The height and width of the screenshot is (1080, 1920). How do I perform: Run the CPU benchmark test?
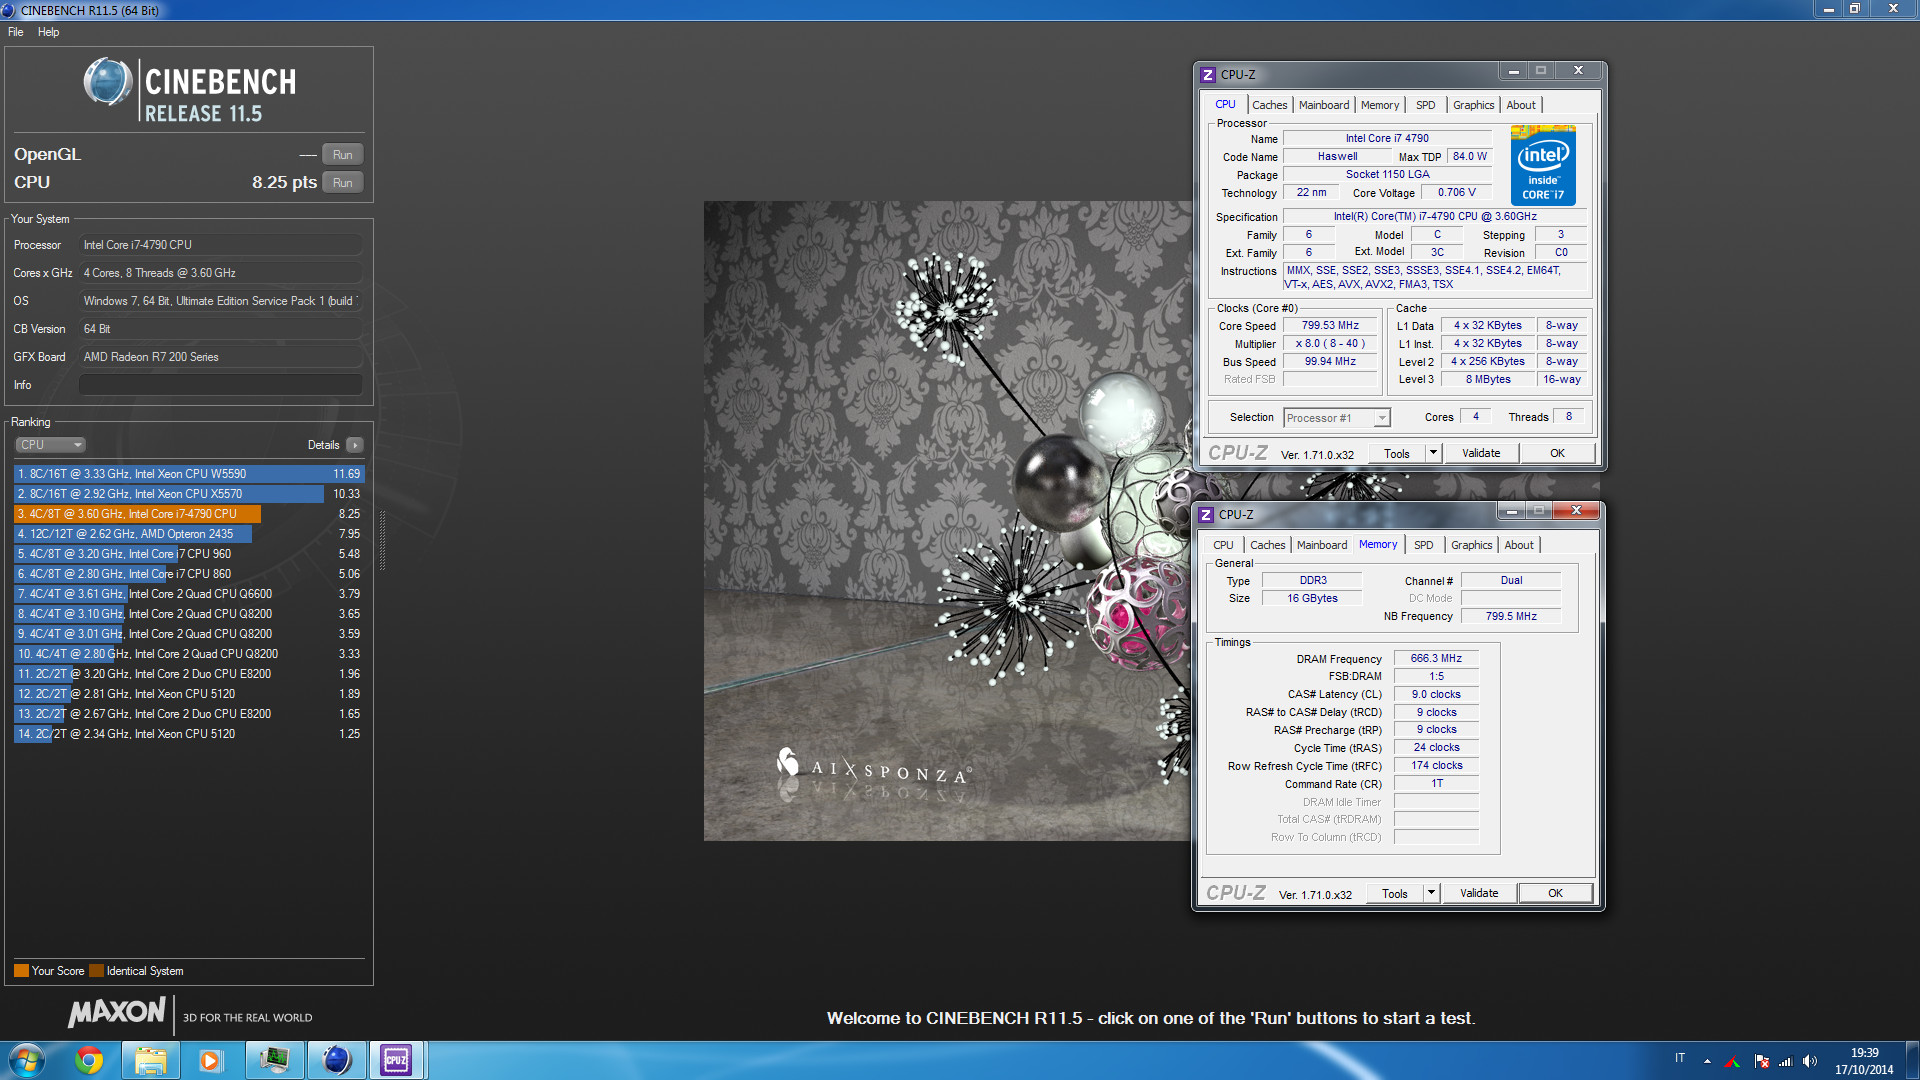tap(342, 183)
